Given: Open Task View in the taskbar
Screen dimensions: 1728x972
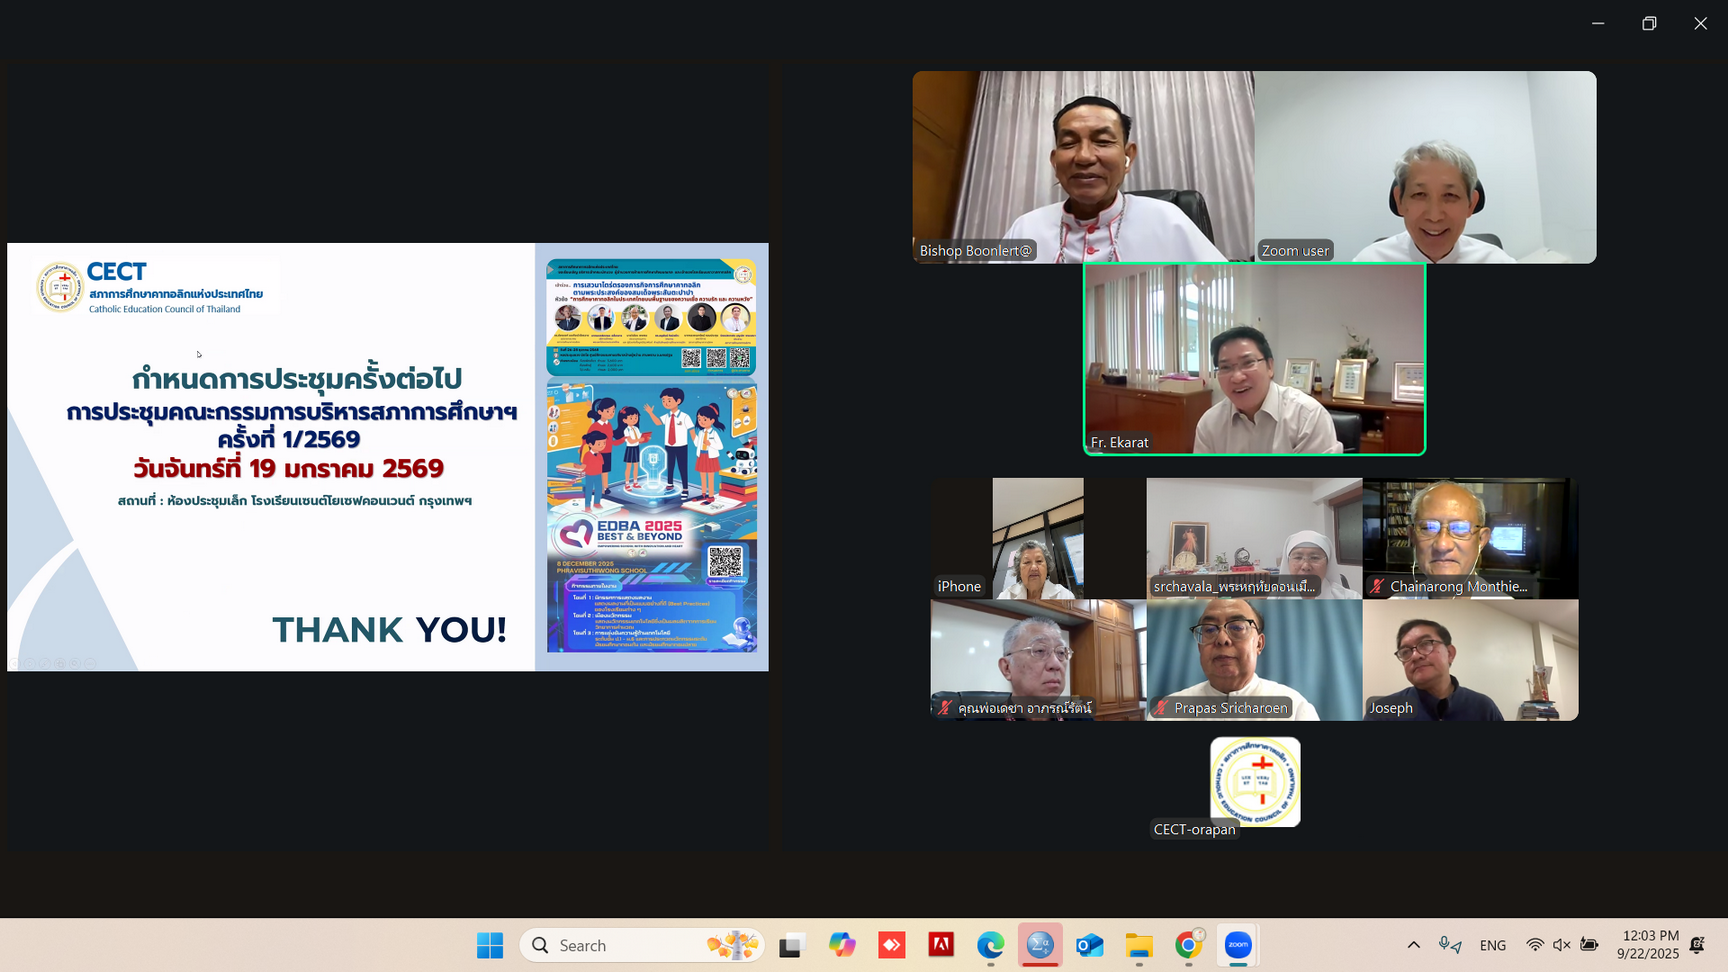Looking at the screenshot, I should coord(792,945).
